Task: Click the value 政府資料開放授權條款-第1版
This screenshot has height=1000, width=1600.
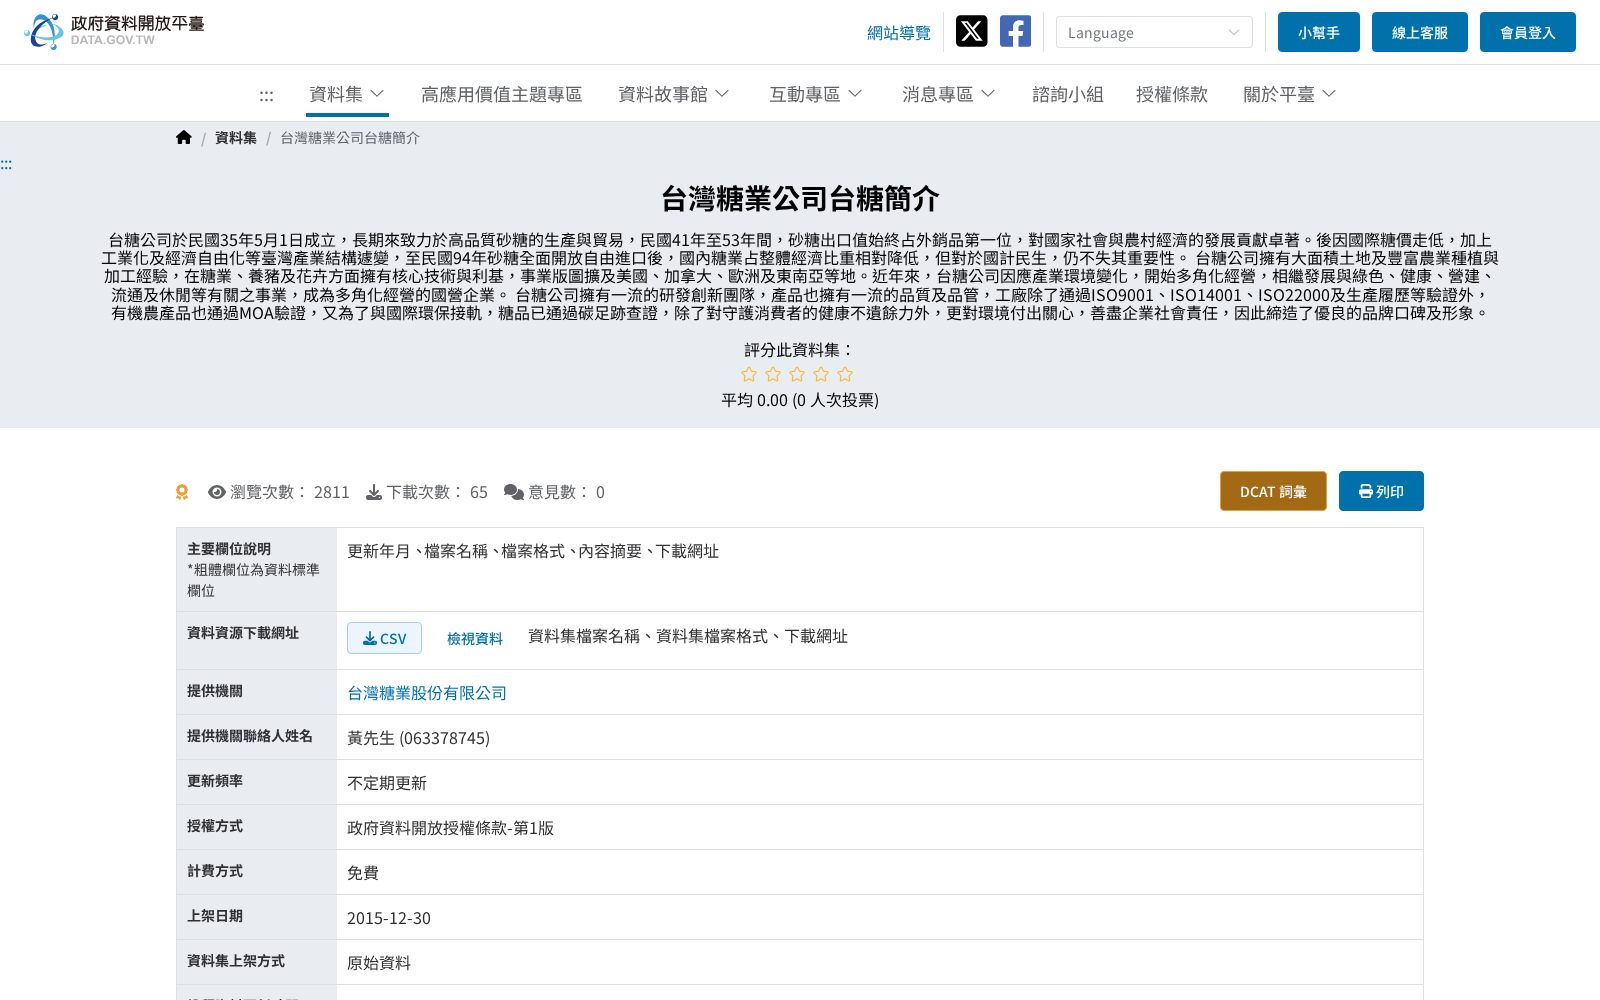Action: click(x=450, y=828)
